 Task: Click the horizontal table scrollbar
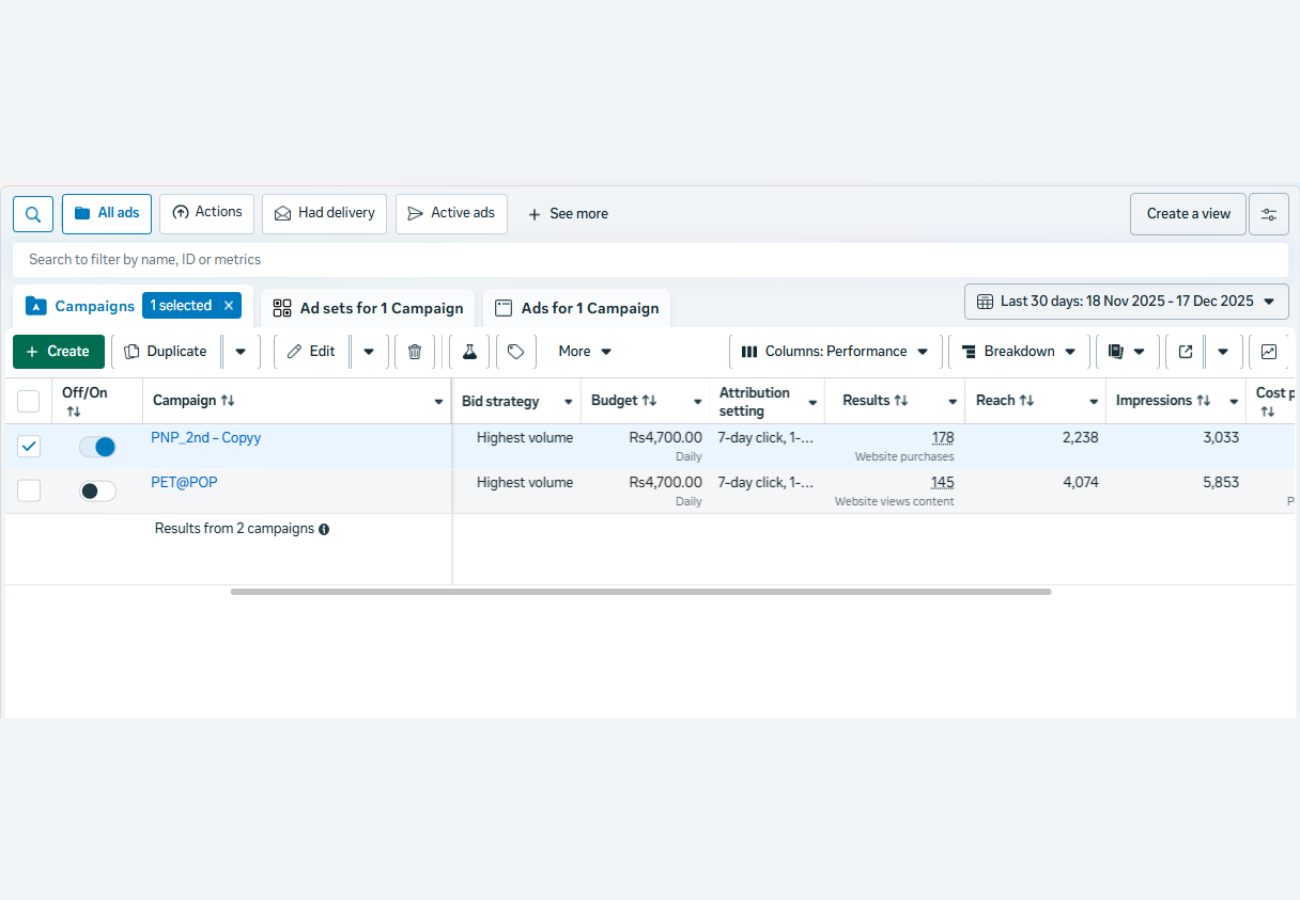tap(640, 592)
